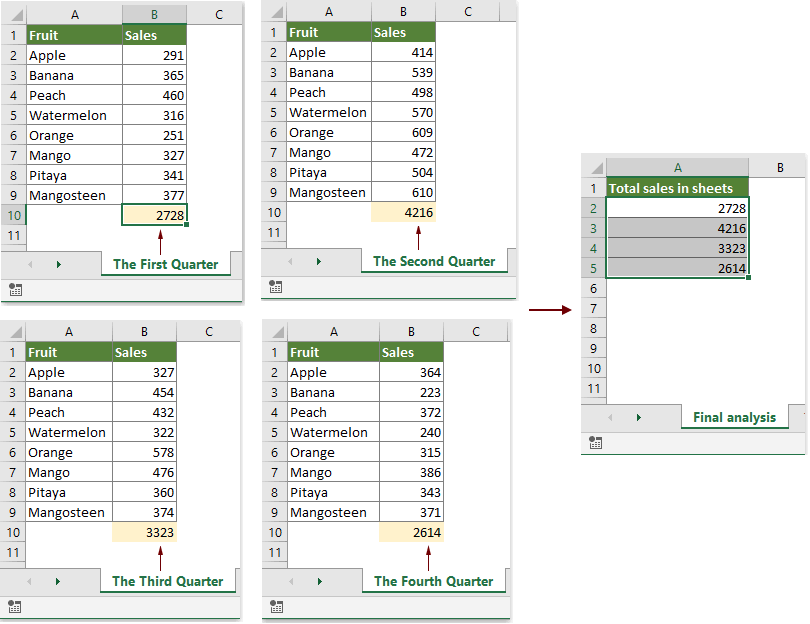
Task: Select column B header in the First Quarter sheet
Action: pos(154,14)
